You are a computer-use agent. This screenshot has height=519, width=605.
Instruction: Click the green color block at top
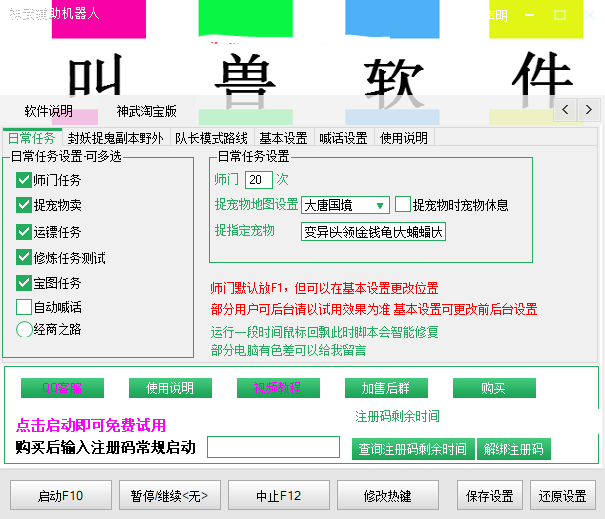click(245, 18)
